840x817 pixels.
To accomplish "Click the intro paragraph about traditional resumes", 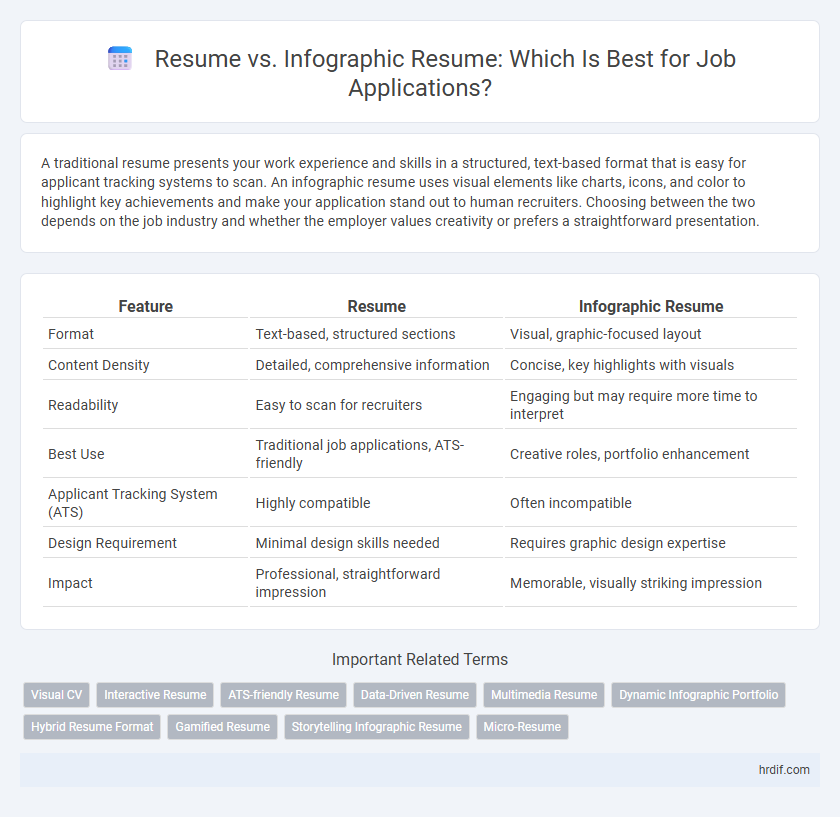I will pos(400,192).
